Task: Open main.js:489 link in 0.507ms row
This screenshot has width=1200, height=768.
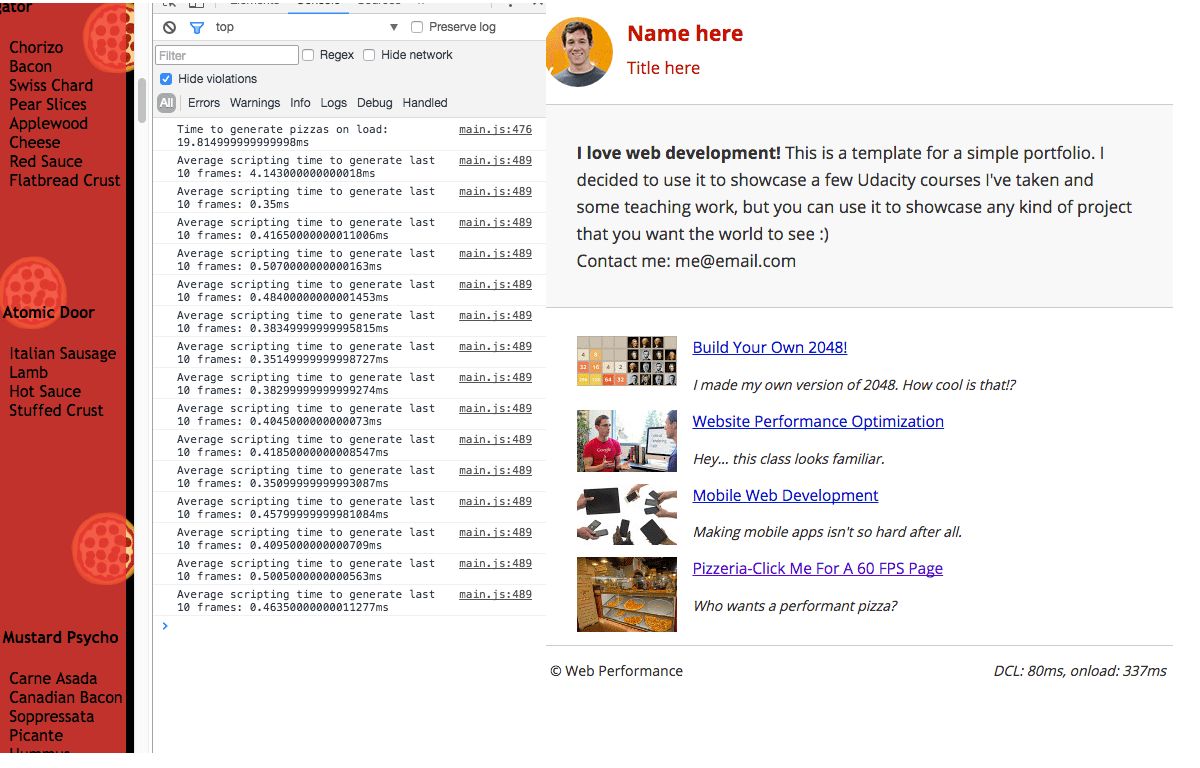Action: click(x=495, y=254)
